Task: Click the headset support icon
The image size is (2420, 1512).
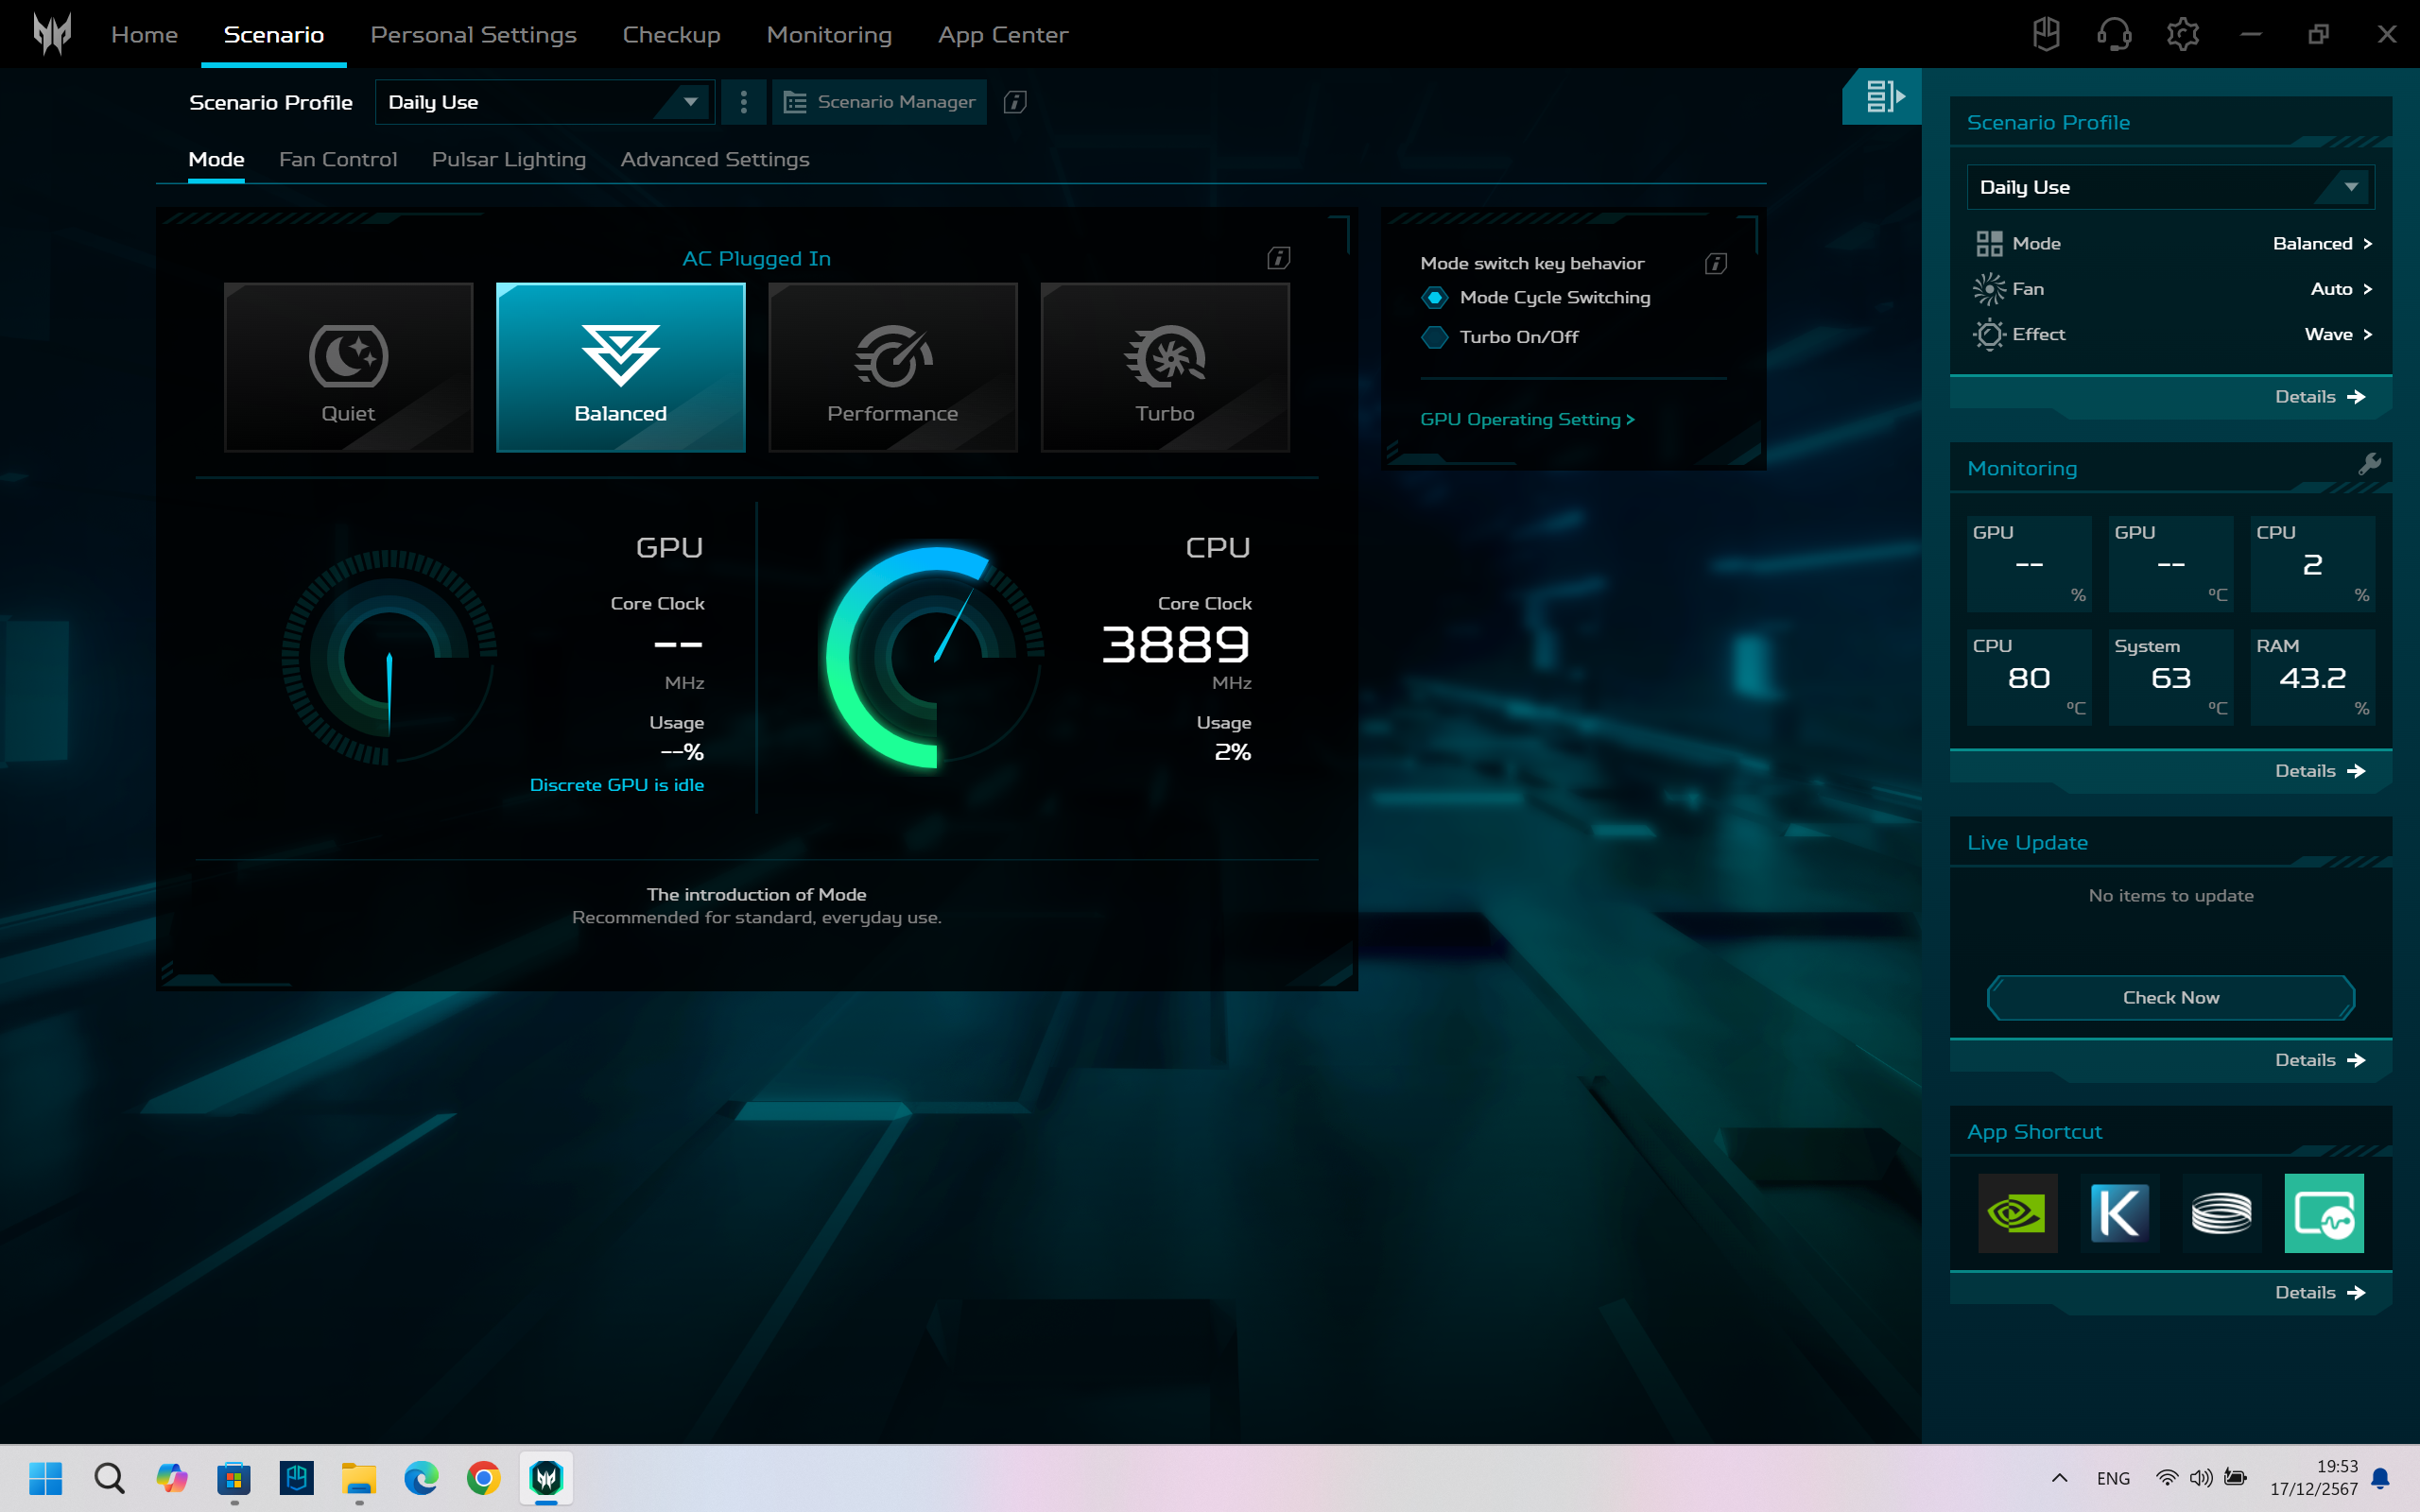Action: (2113, 34)
